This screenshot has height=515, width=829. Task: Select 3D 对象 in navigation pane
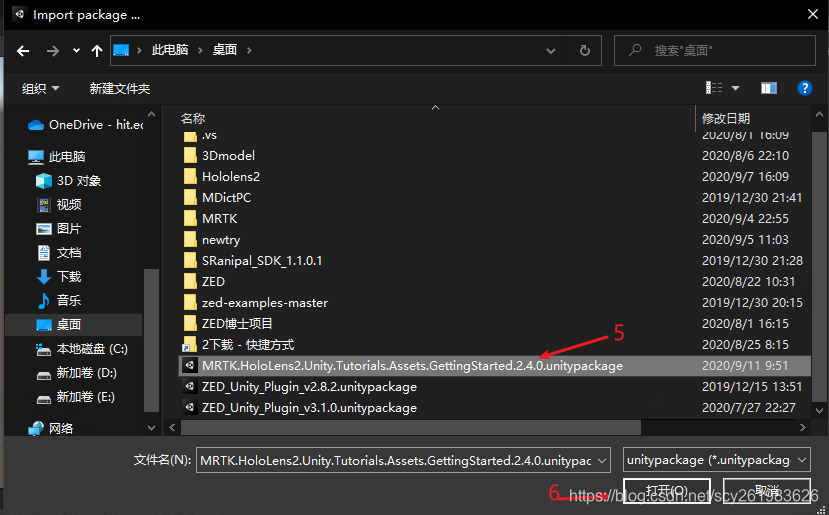(x=68, y=181)
